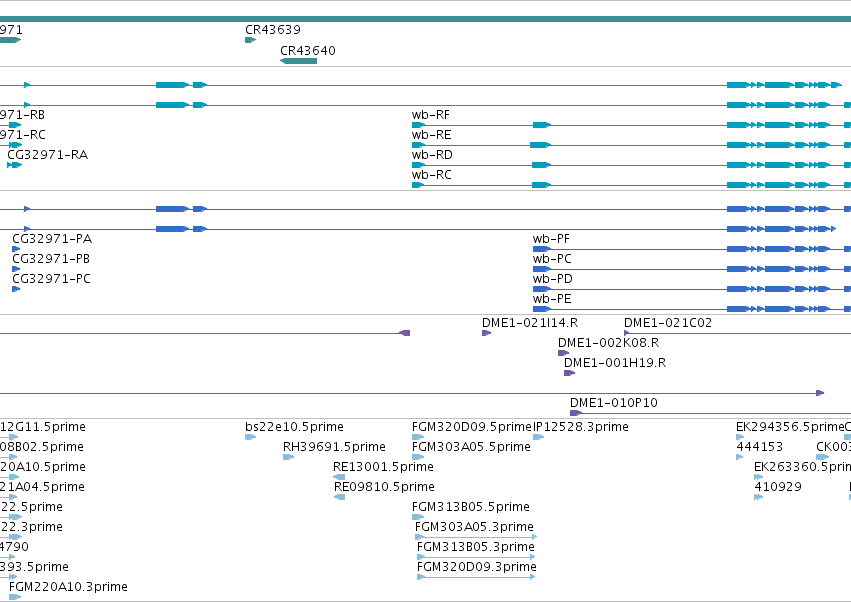This screenshot has height=602, width=851.
Task: Open the wb-PD protein label
Action: (x=552, y=279)
